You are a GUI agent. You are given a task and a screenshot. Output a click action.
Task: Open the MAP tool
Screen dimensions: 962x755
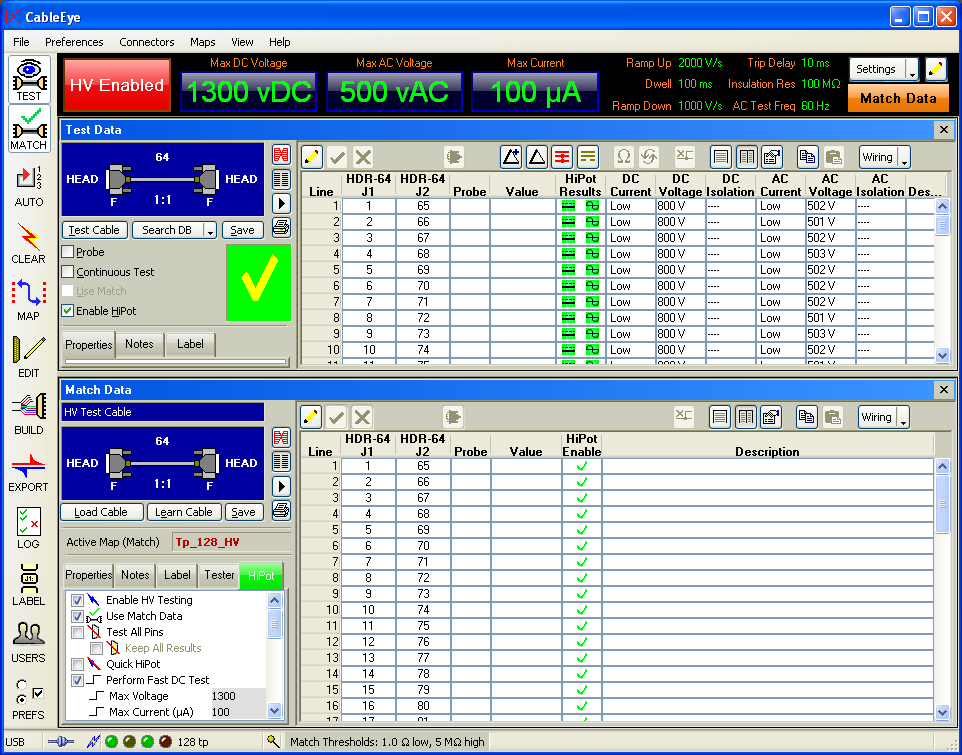tap(29, 301)
